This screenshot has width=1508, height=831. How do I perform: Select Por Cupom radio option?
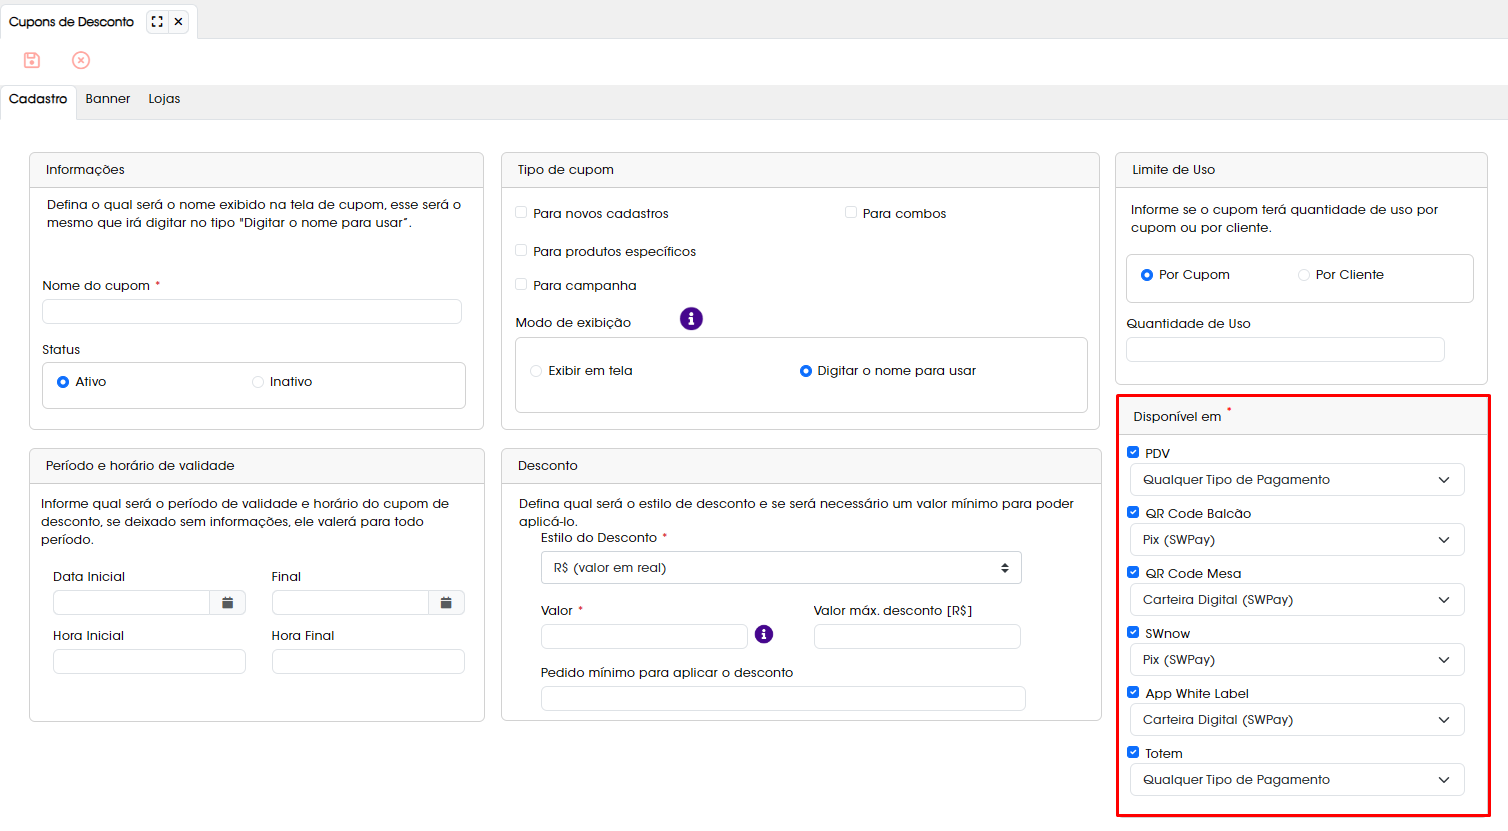tap(1147, 275)
